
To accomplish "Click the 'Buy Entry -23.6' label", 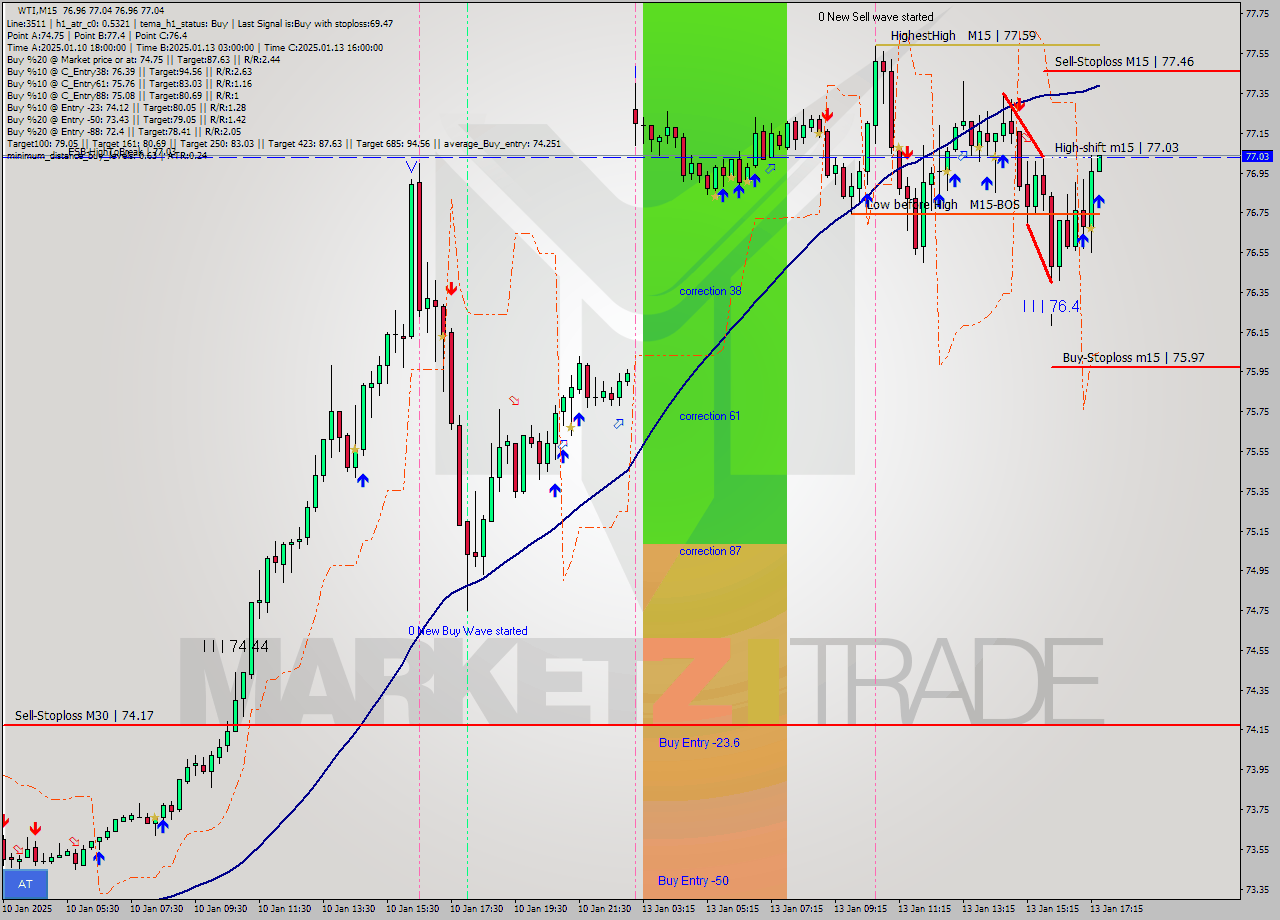I will point(699,742).
